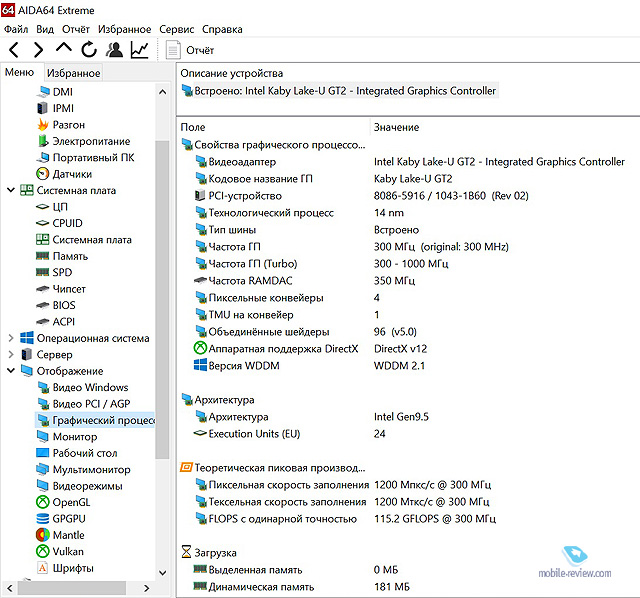640x598 pixels.
Task: Refresh the current page
Action: point(89,50)
